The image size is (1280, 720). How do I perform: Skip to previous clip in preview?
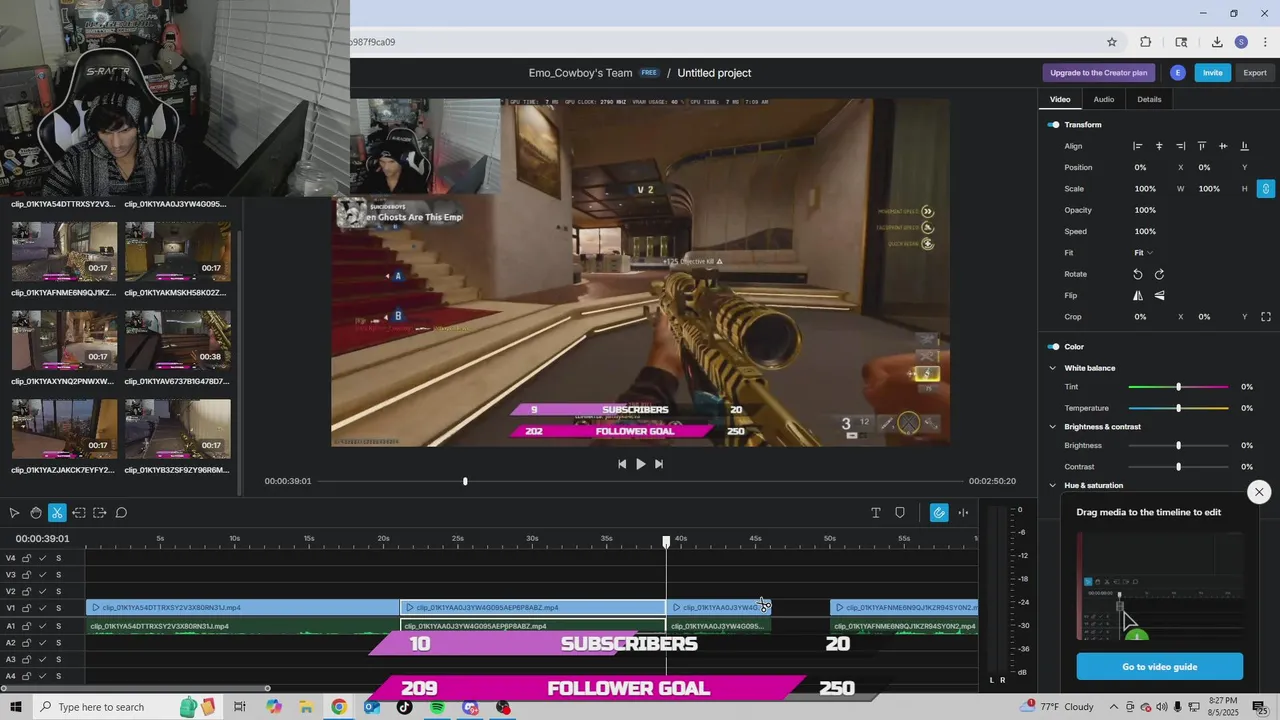(x=622, y=464)
